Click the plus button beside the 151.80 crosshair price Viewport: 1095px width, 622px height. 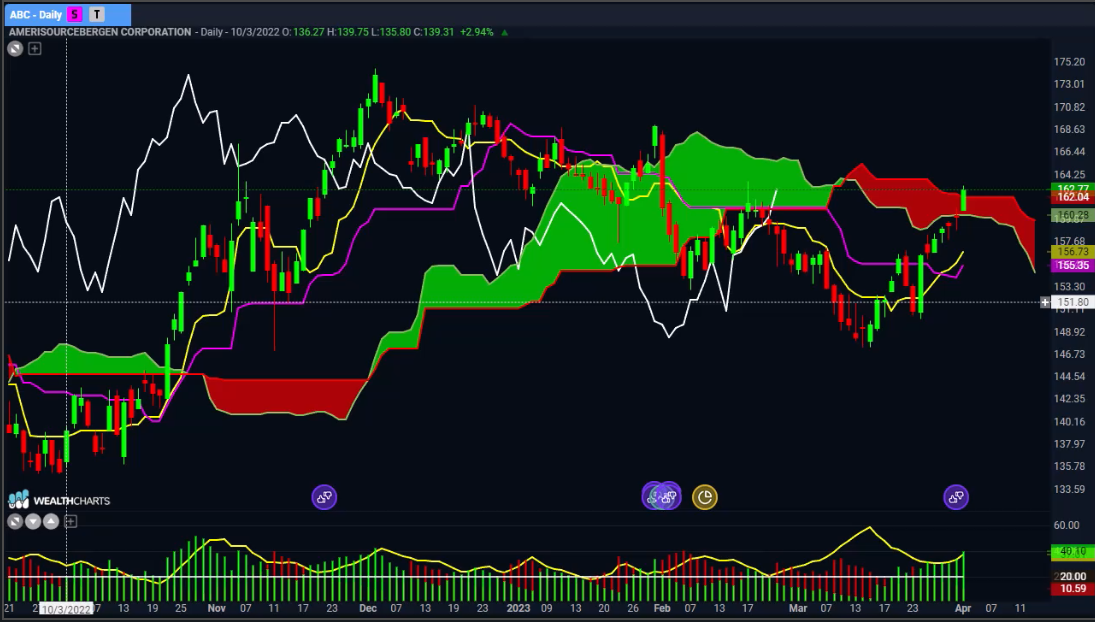click(1045, 302)
